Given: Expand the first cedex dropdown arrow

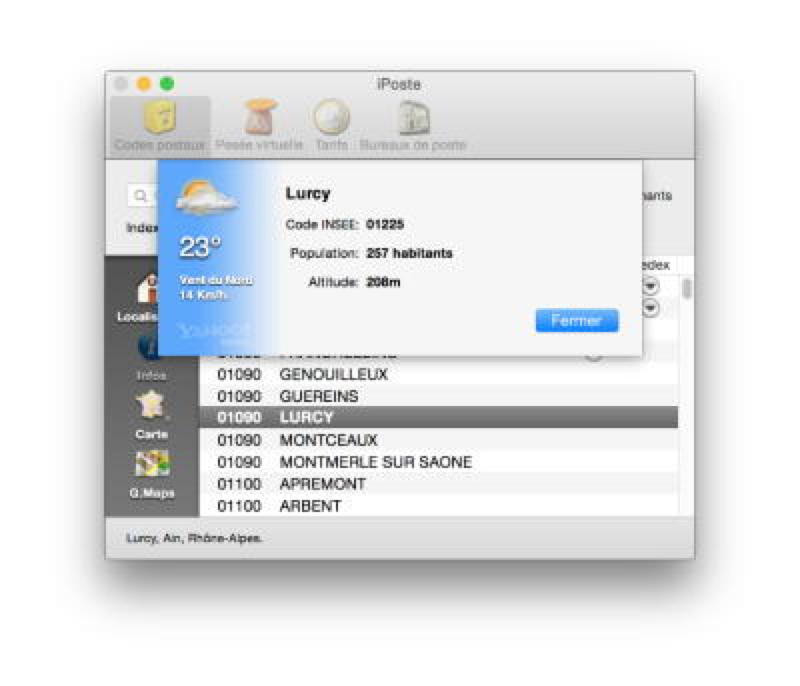Looking at the screenshot, I should pyautogui.click(x=651, y=286).
